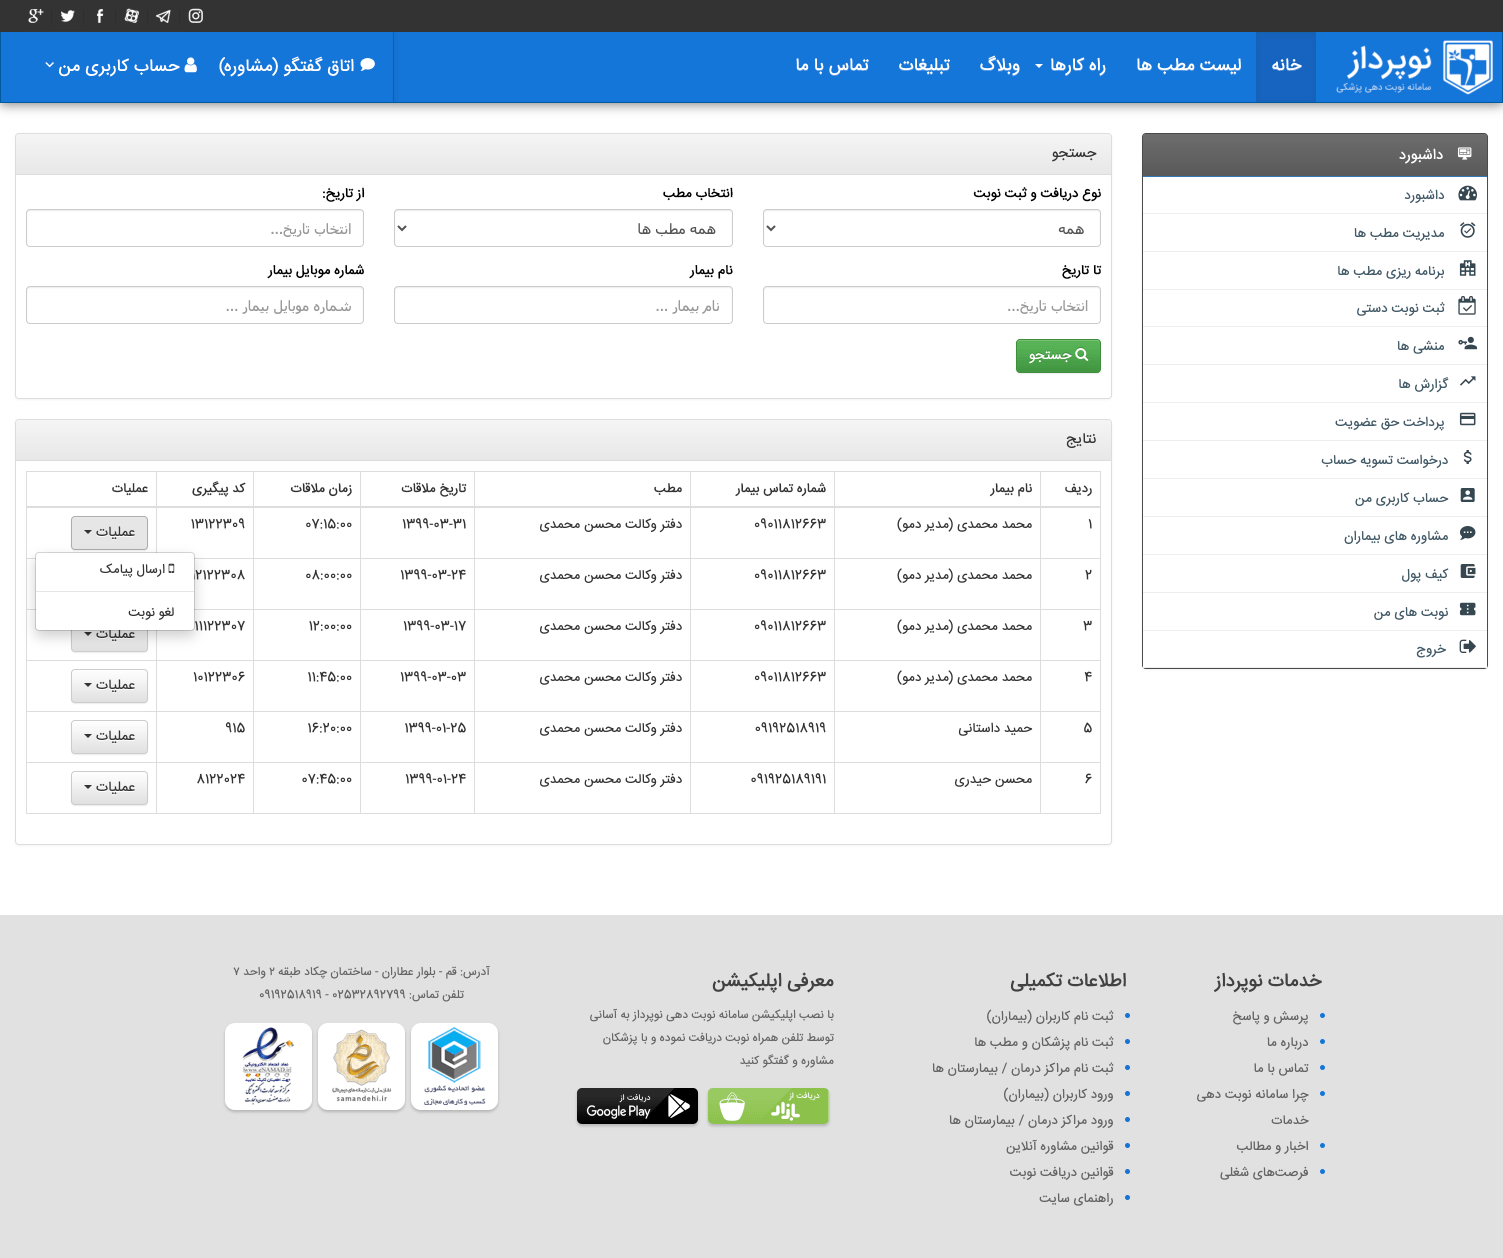The height and width of the screenshot is (1258, 1503).
Task: Expand the انتخاب مطب dropdown
Action: click(x=563, y=228)
